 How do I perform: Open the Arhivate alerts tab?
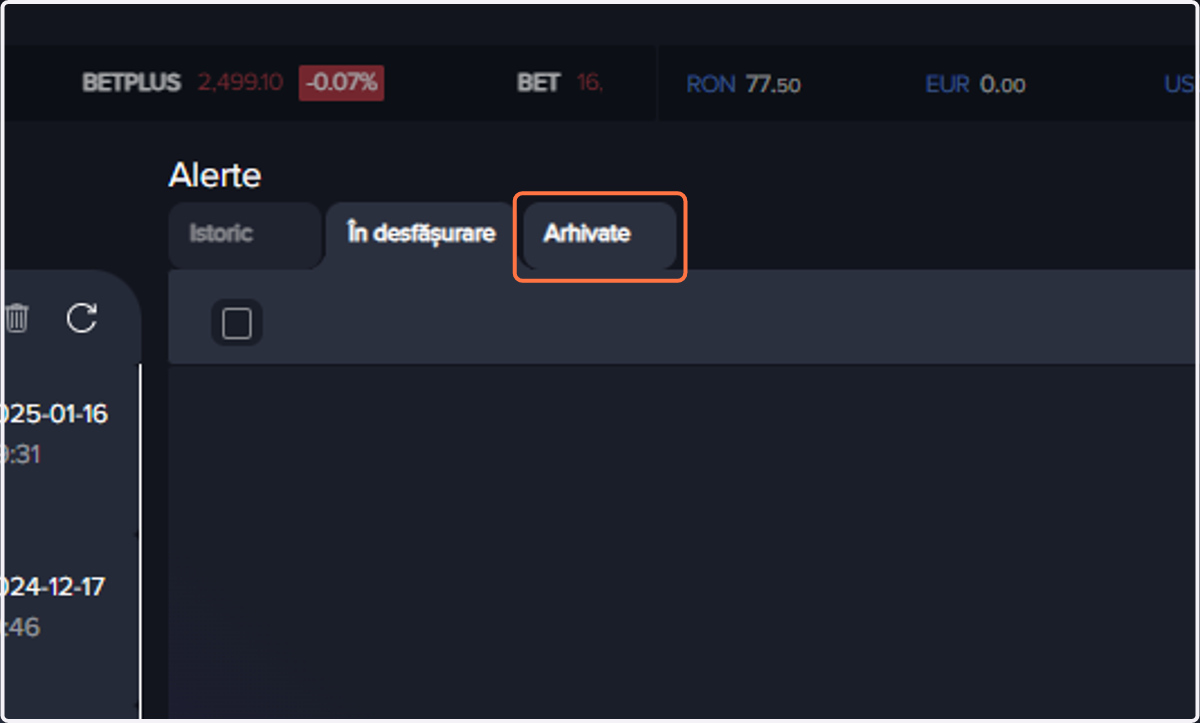point(599,235)
